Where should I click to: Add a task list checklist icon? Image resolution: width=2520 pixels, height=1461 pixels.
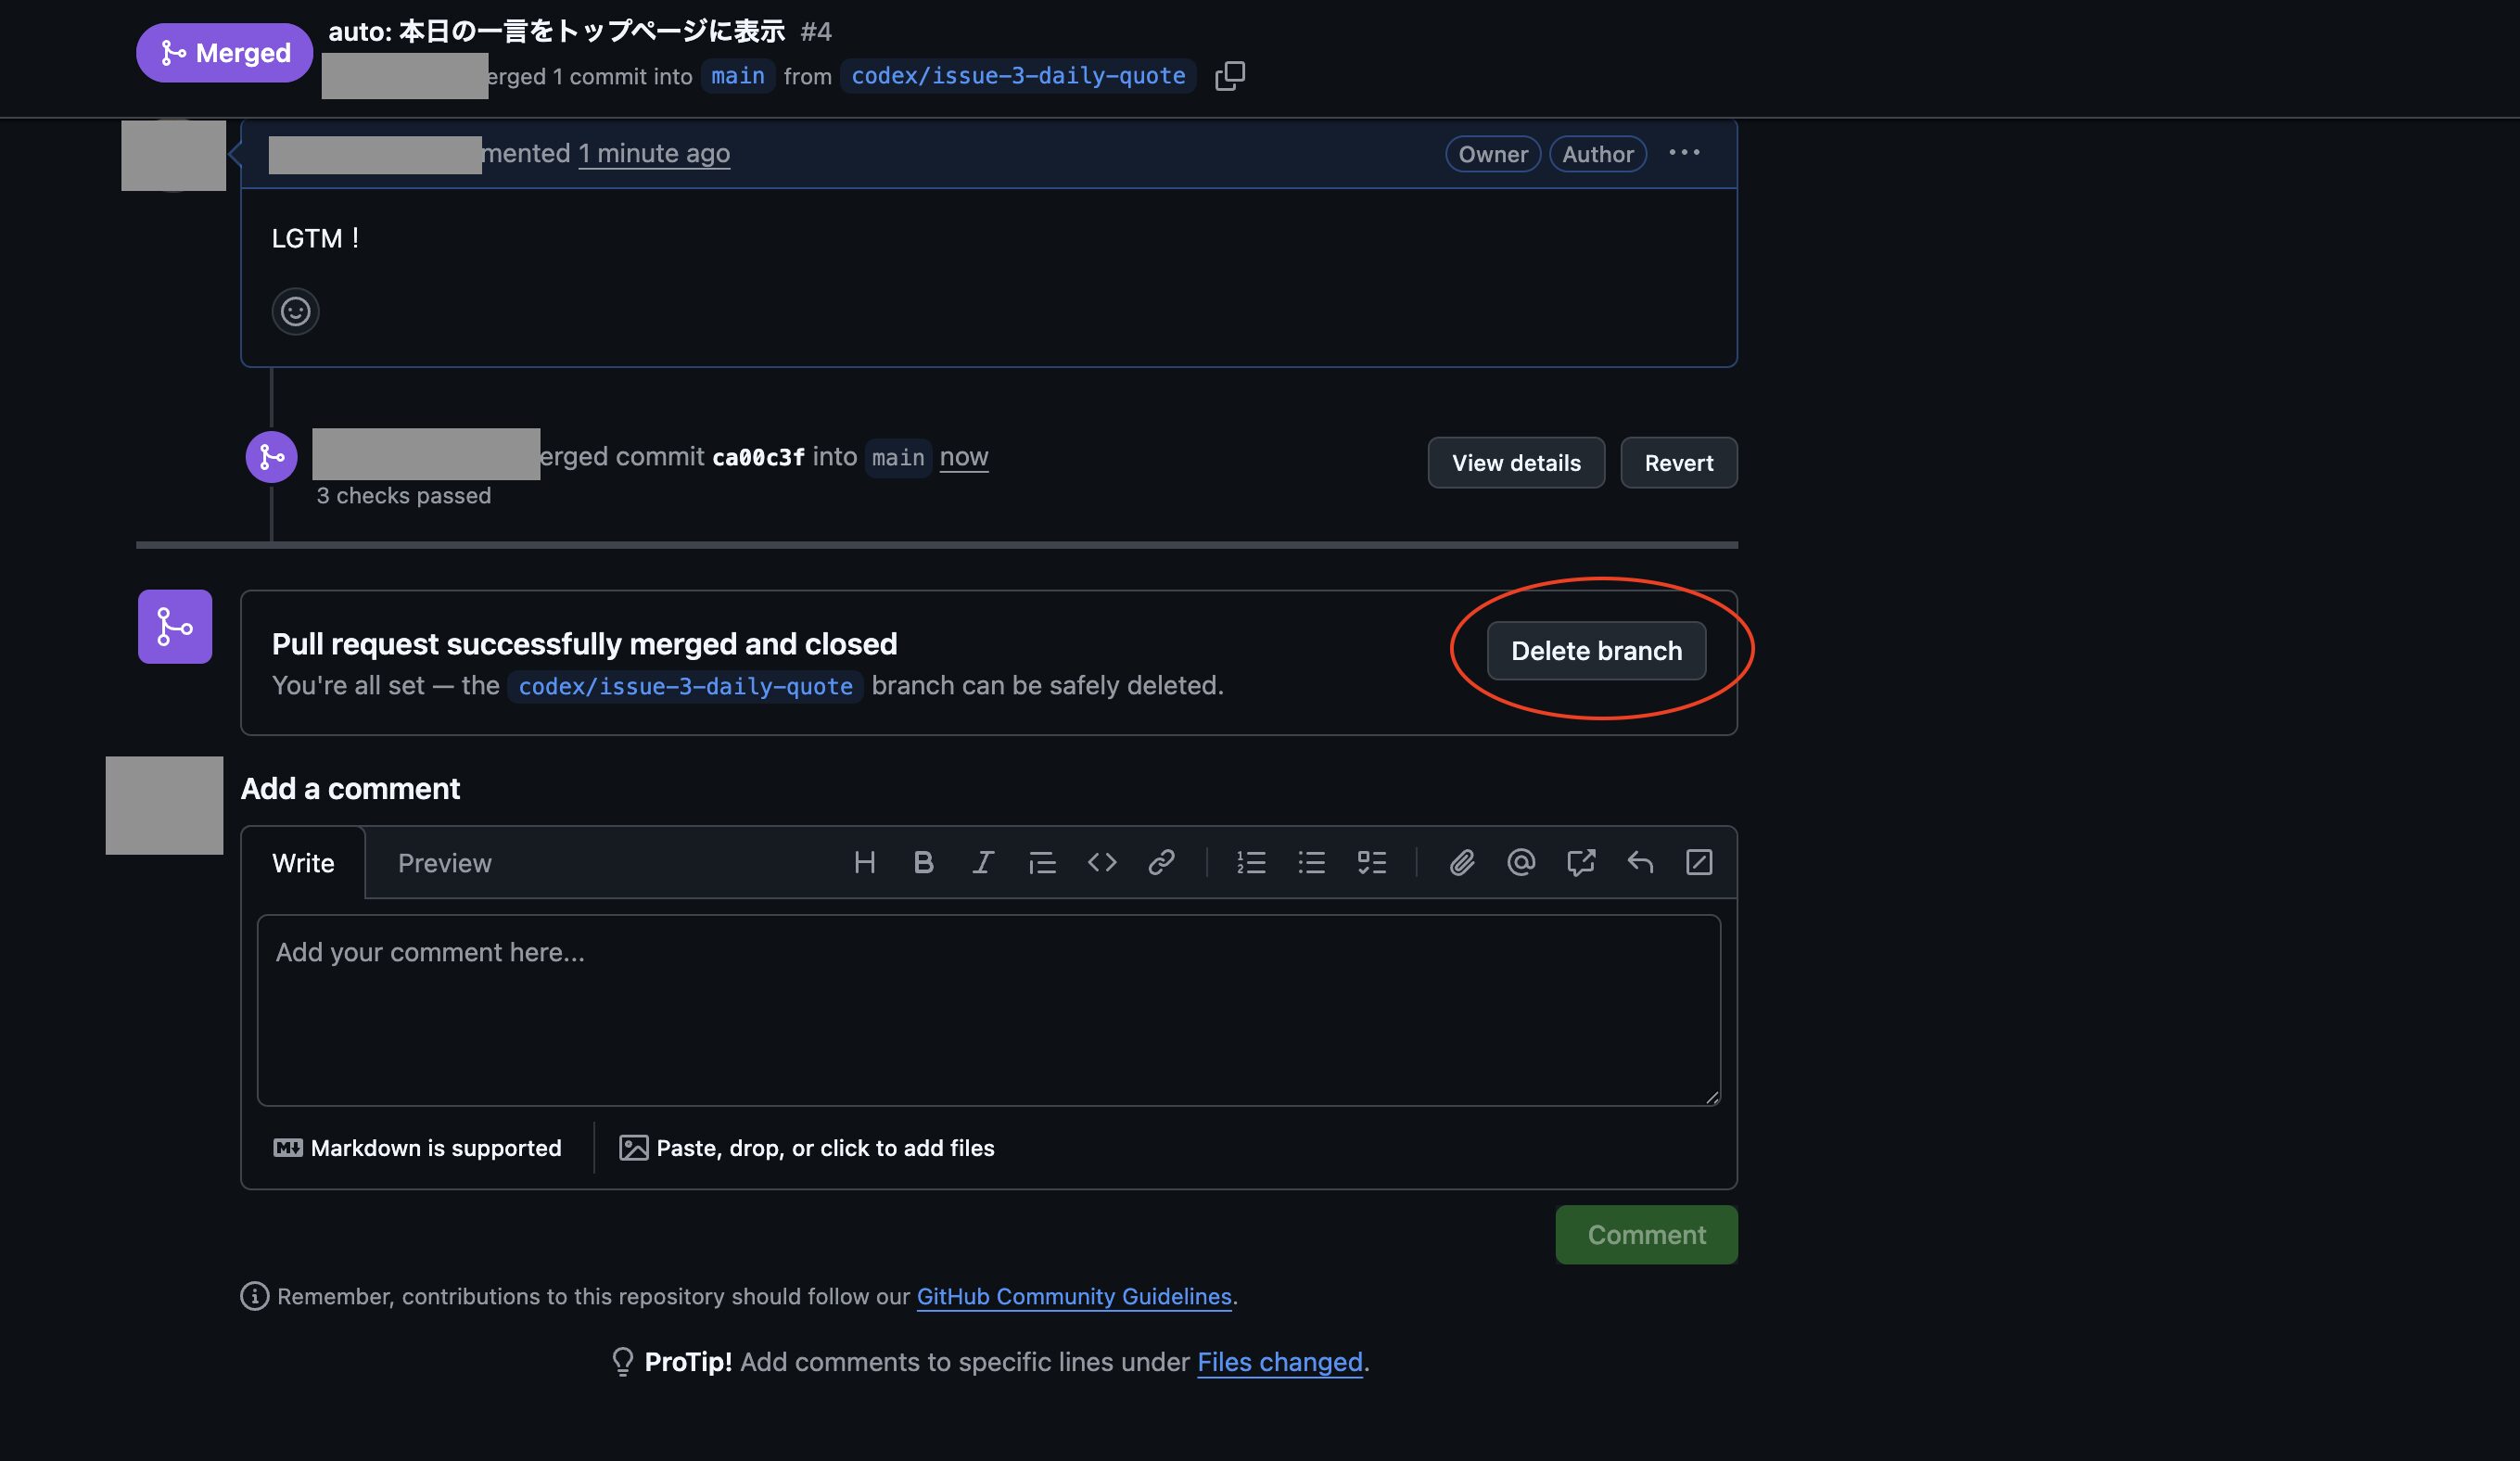(1371, 862)
